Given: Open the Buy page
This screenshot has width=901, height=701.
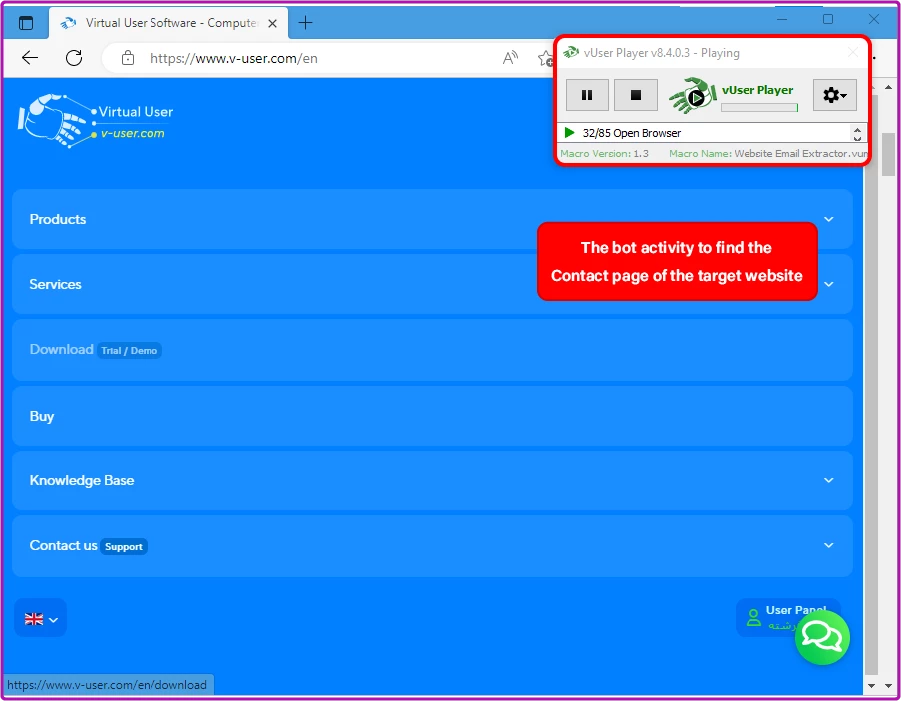Looking at the screenshot, I should point(432,416).
